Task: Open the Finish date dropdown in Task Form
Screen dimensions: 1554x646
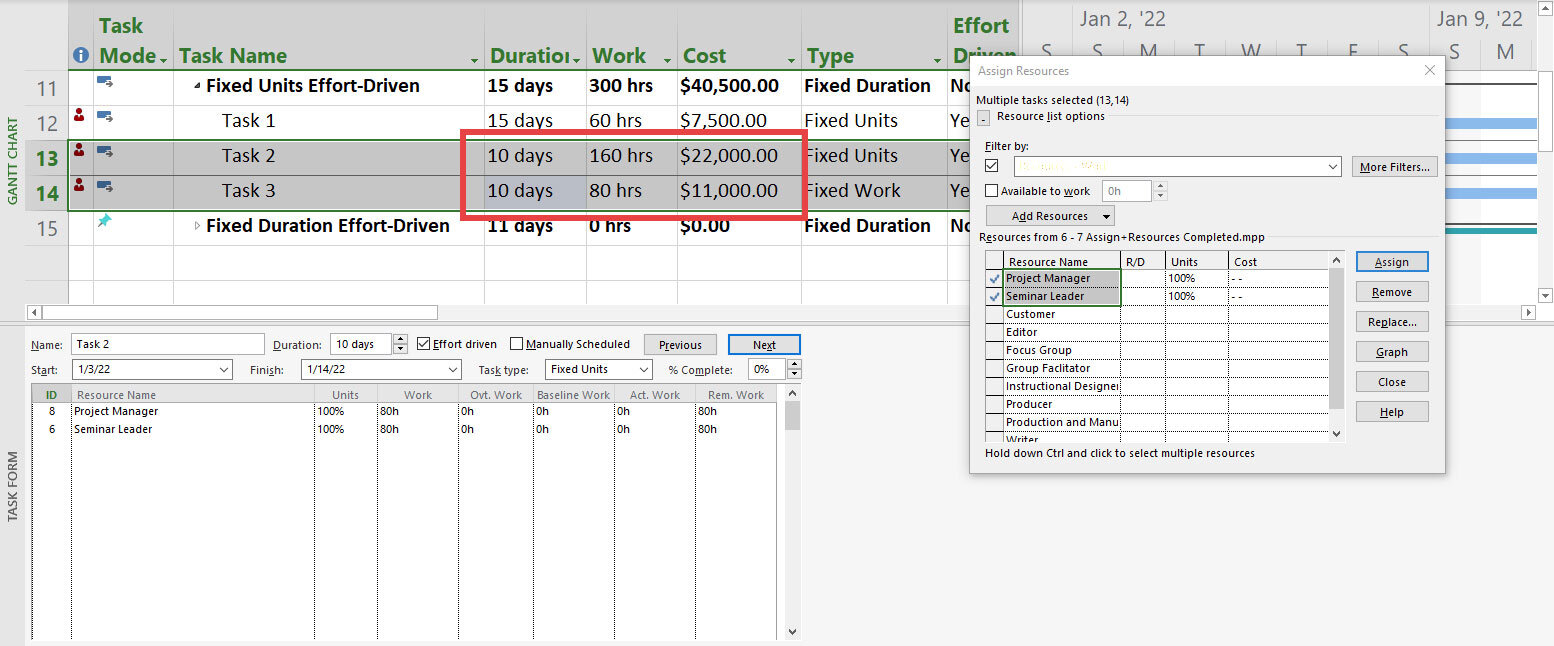Action: click(x=453, y=370)
